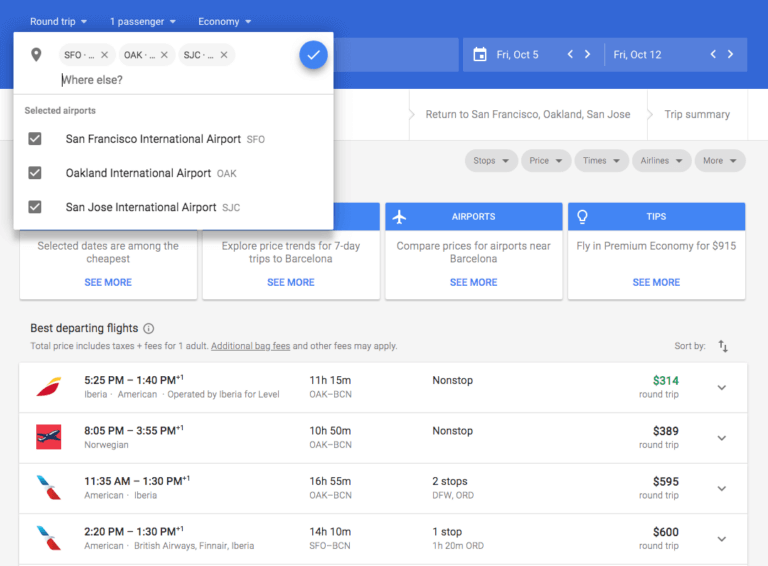Select Return to San Francisco, Oakland, San Jose step
This screenshot has height=566, width=768.
528,115
